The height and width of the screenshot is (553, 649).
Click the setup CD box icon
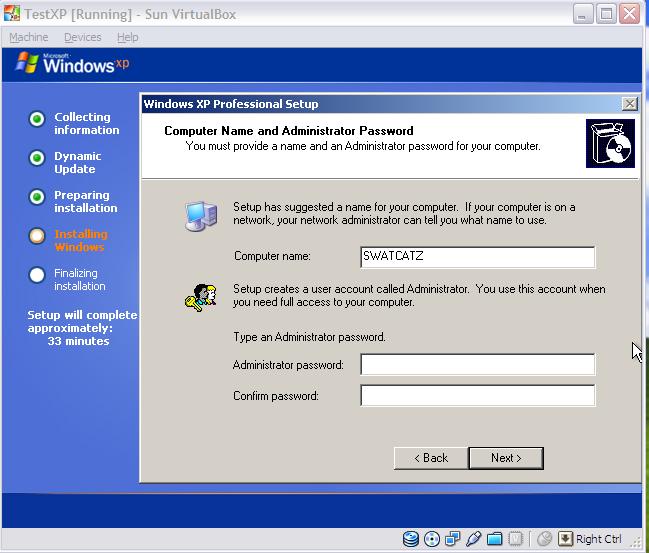point(610,143)
